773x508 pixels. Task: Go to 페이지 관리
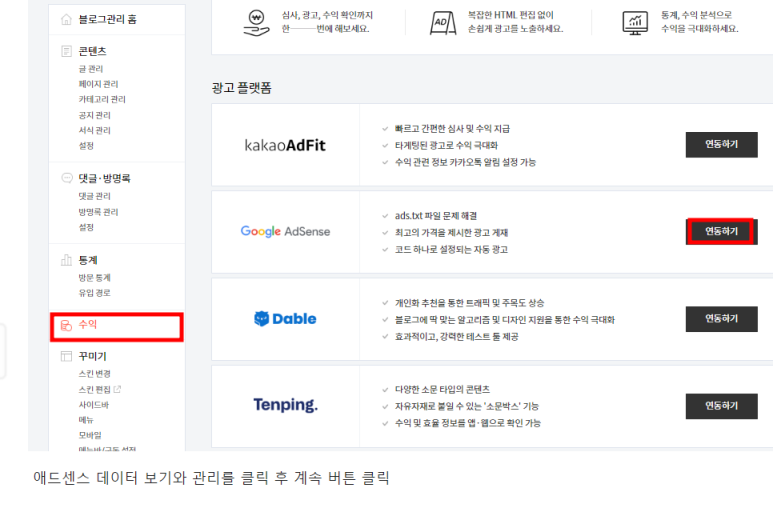[98, 84]
